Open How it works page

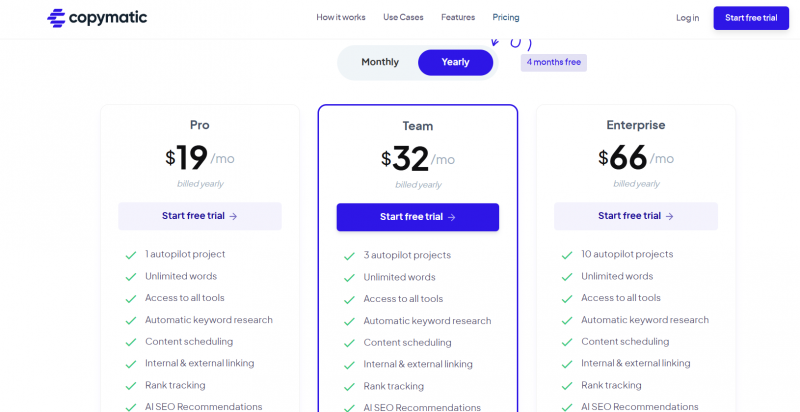(x=341, y=17)
